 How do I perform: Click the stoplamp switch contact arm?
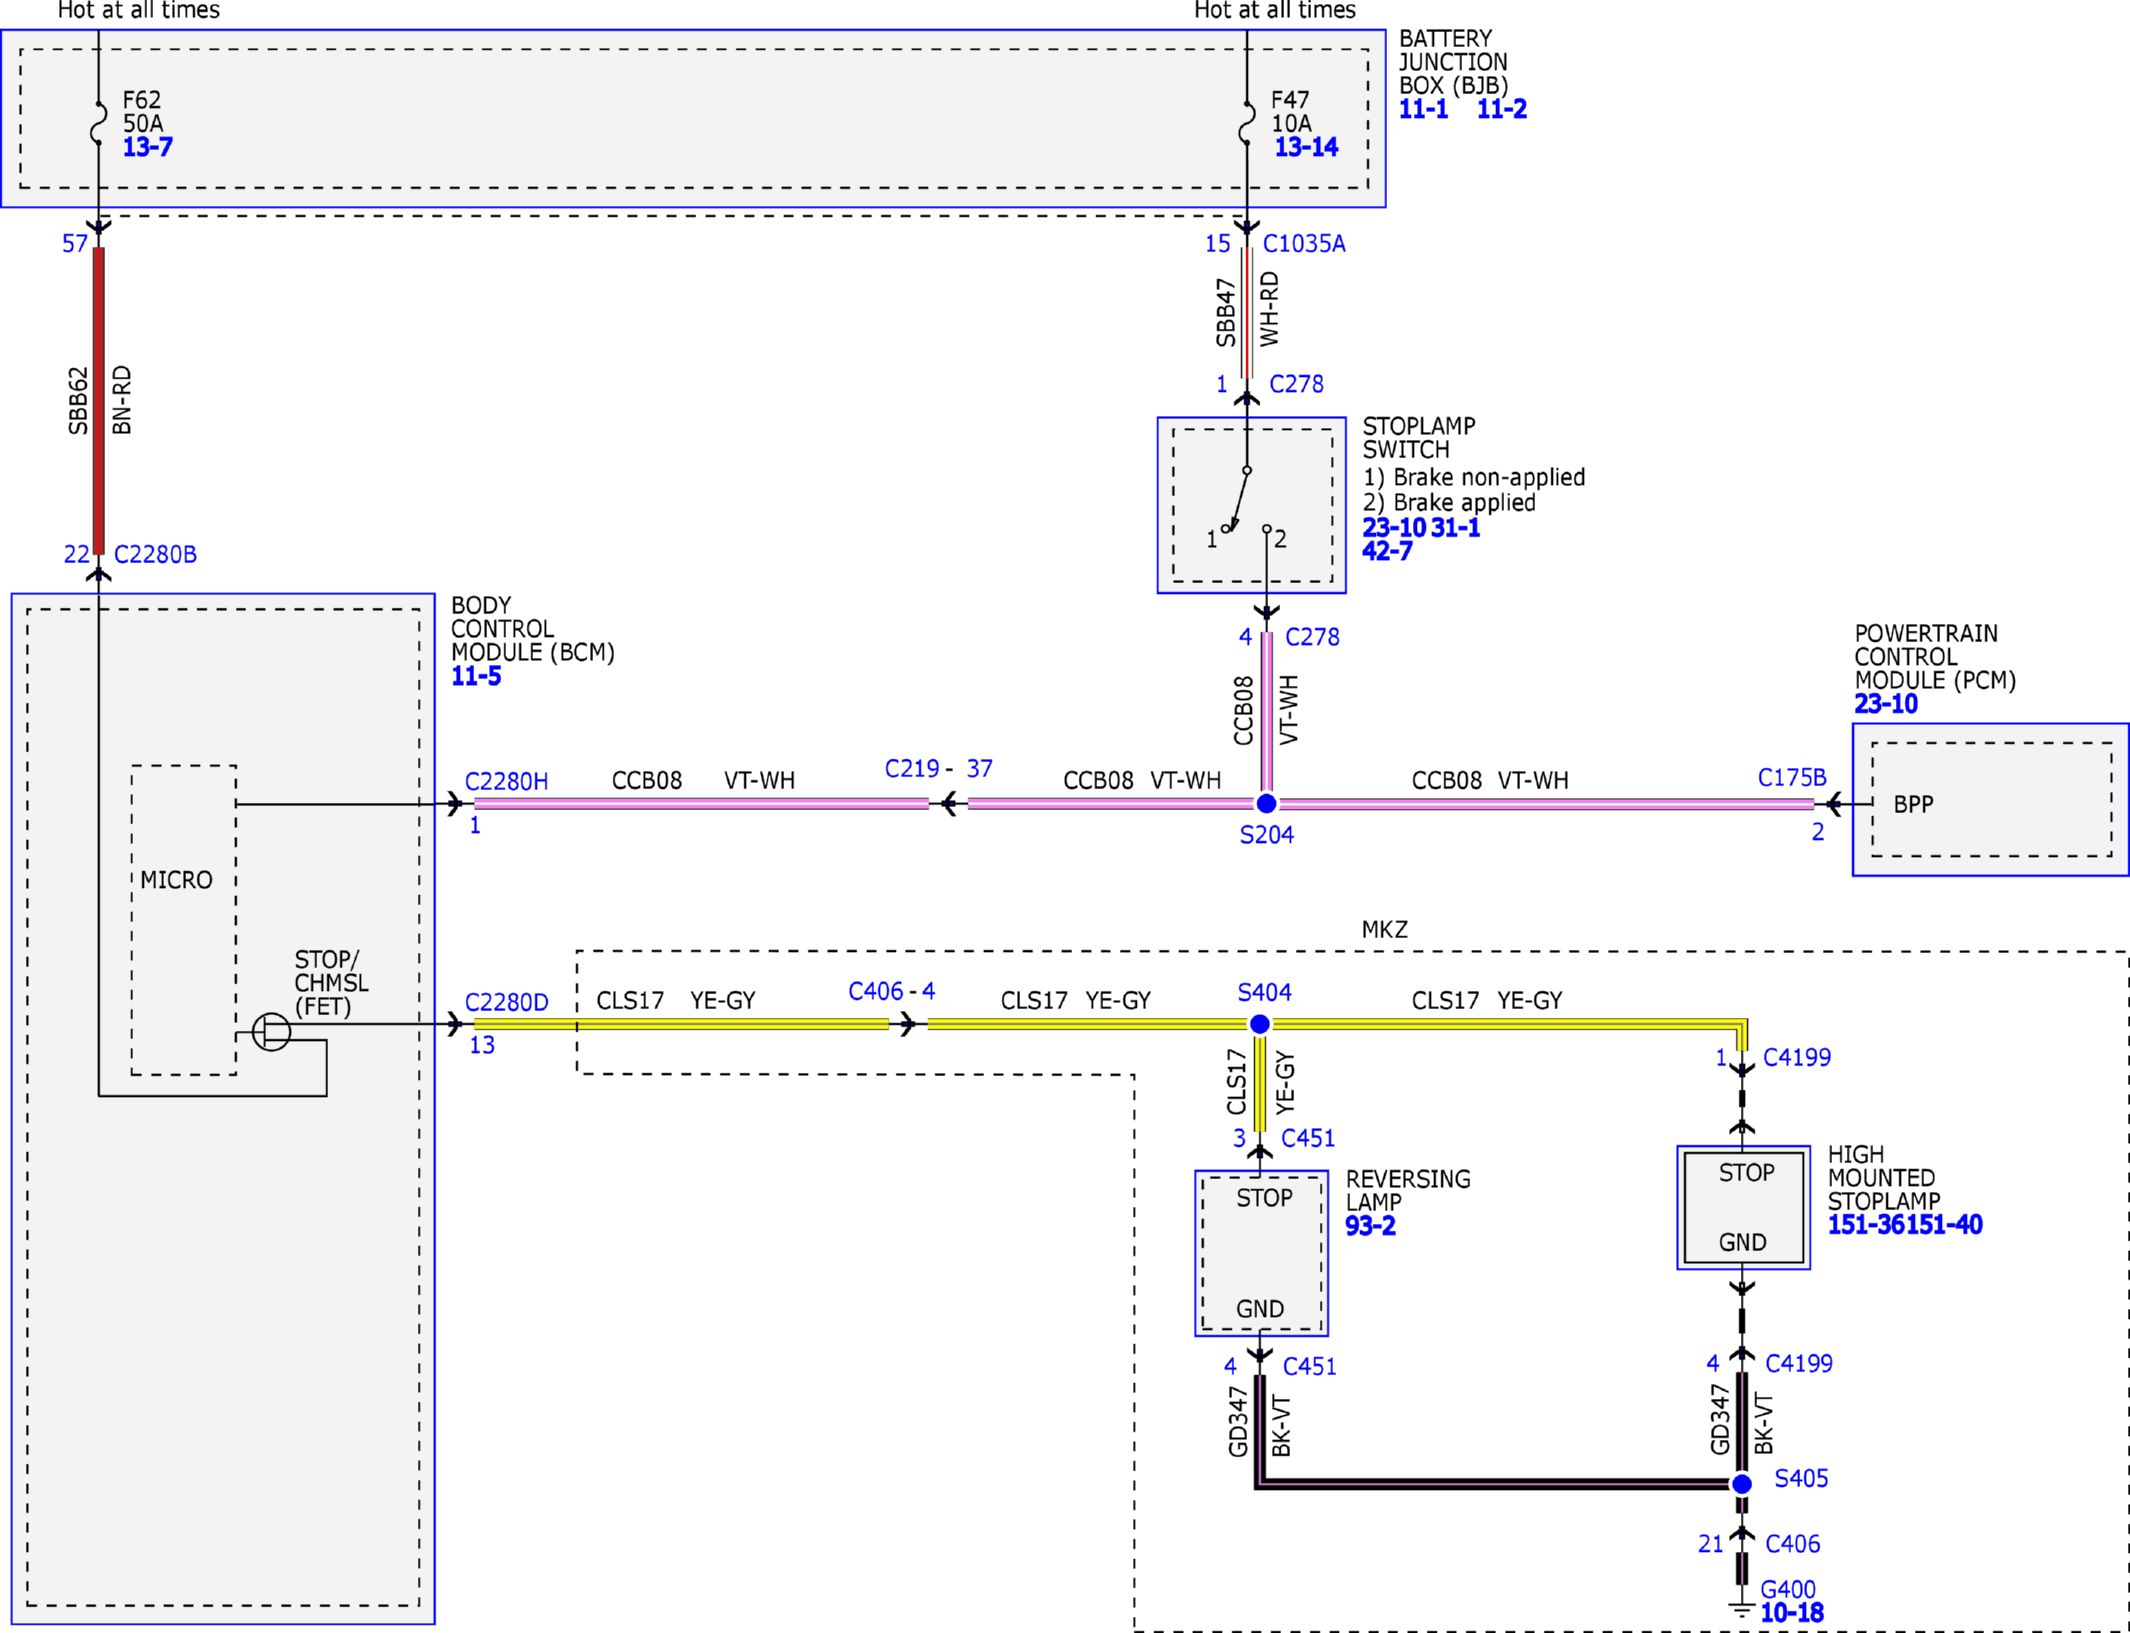1238,499
